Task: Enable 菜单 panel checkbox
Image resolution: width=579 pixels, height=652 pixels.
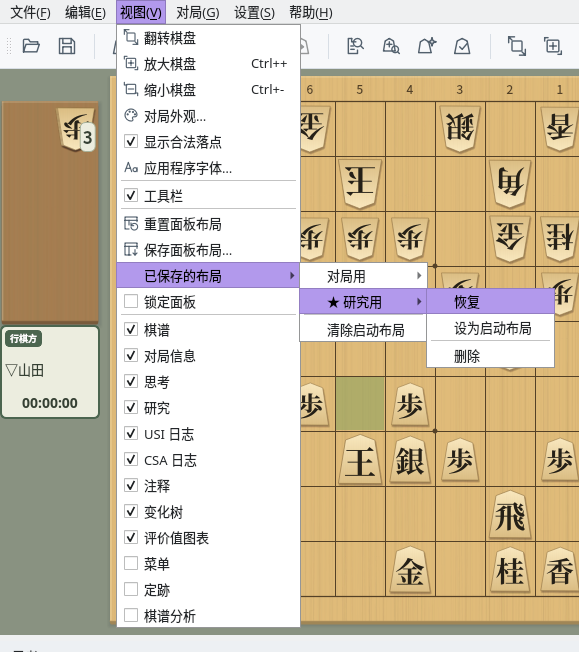Action: [131, 563]
